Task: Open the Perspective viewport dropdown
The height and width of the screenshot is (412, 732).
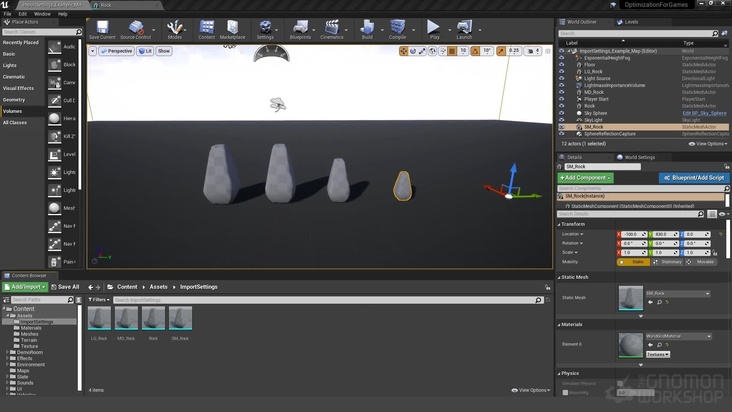Action: point(117,50)
